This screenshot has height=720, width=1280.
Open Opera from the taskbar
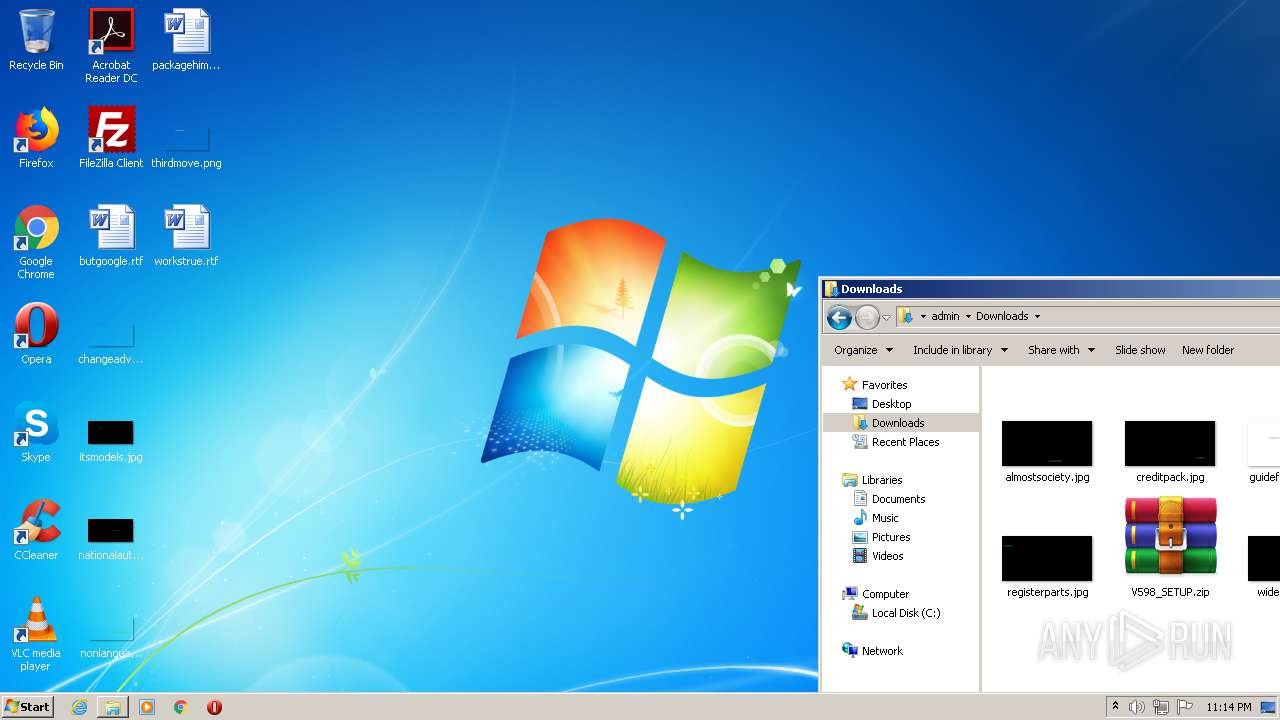tap(214, 707)
